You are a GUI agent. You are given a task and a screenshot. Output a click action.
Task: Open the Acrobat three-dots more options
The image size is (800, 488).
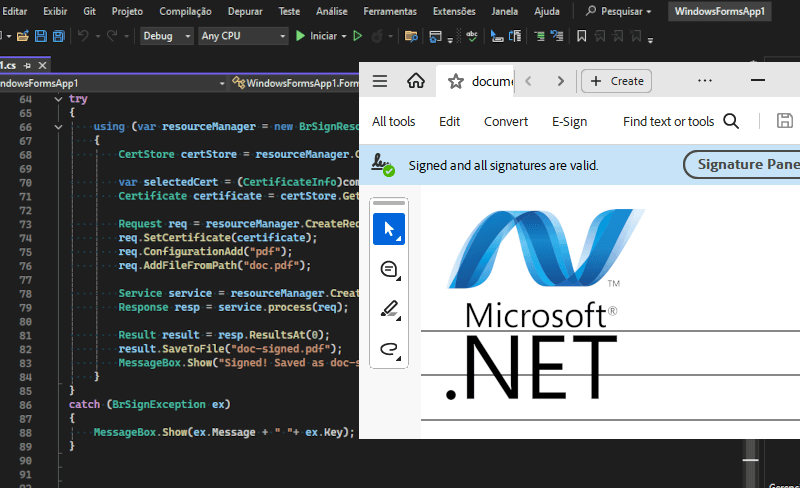(705, 81)
